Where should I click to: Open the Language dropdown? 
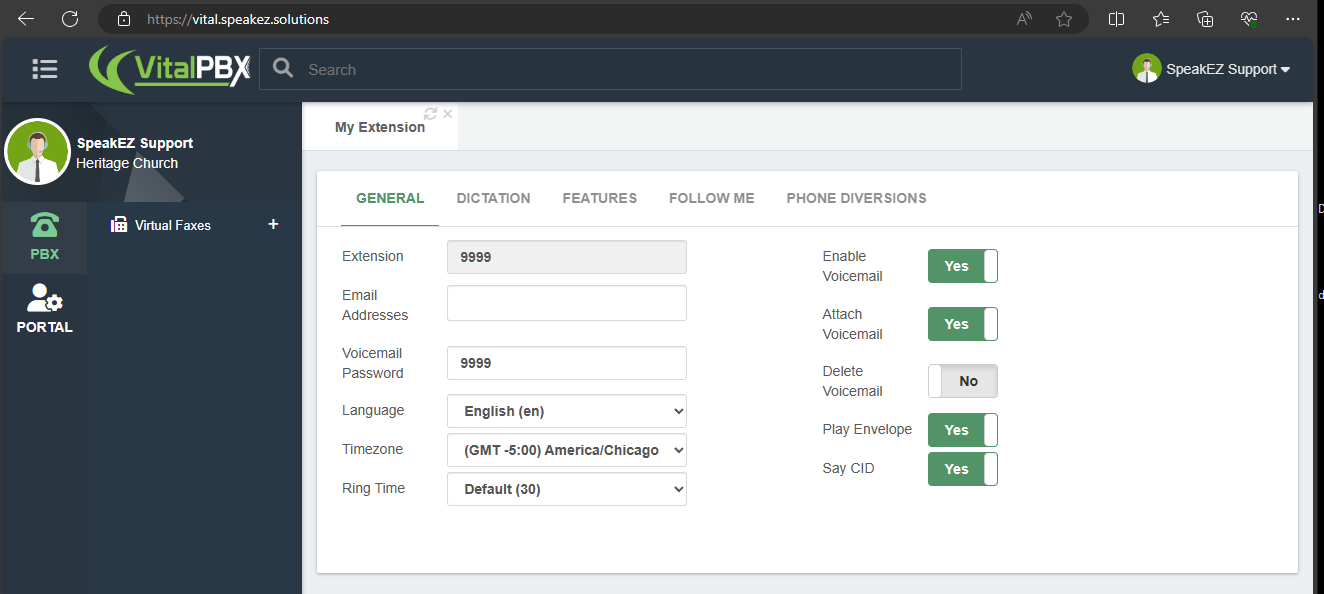pos(567,411)
